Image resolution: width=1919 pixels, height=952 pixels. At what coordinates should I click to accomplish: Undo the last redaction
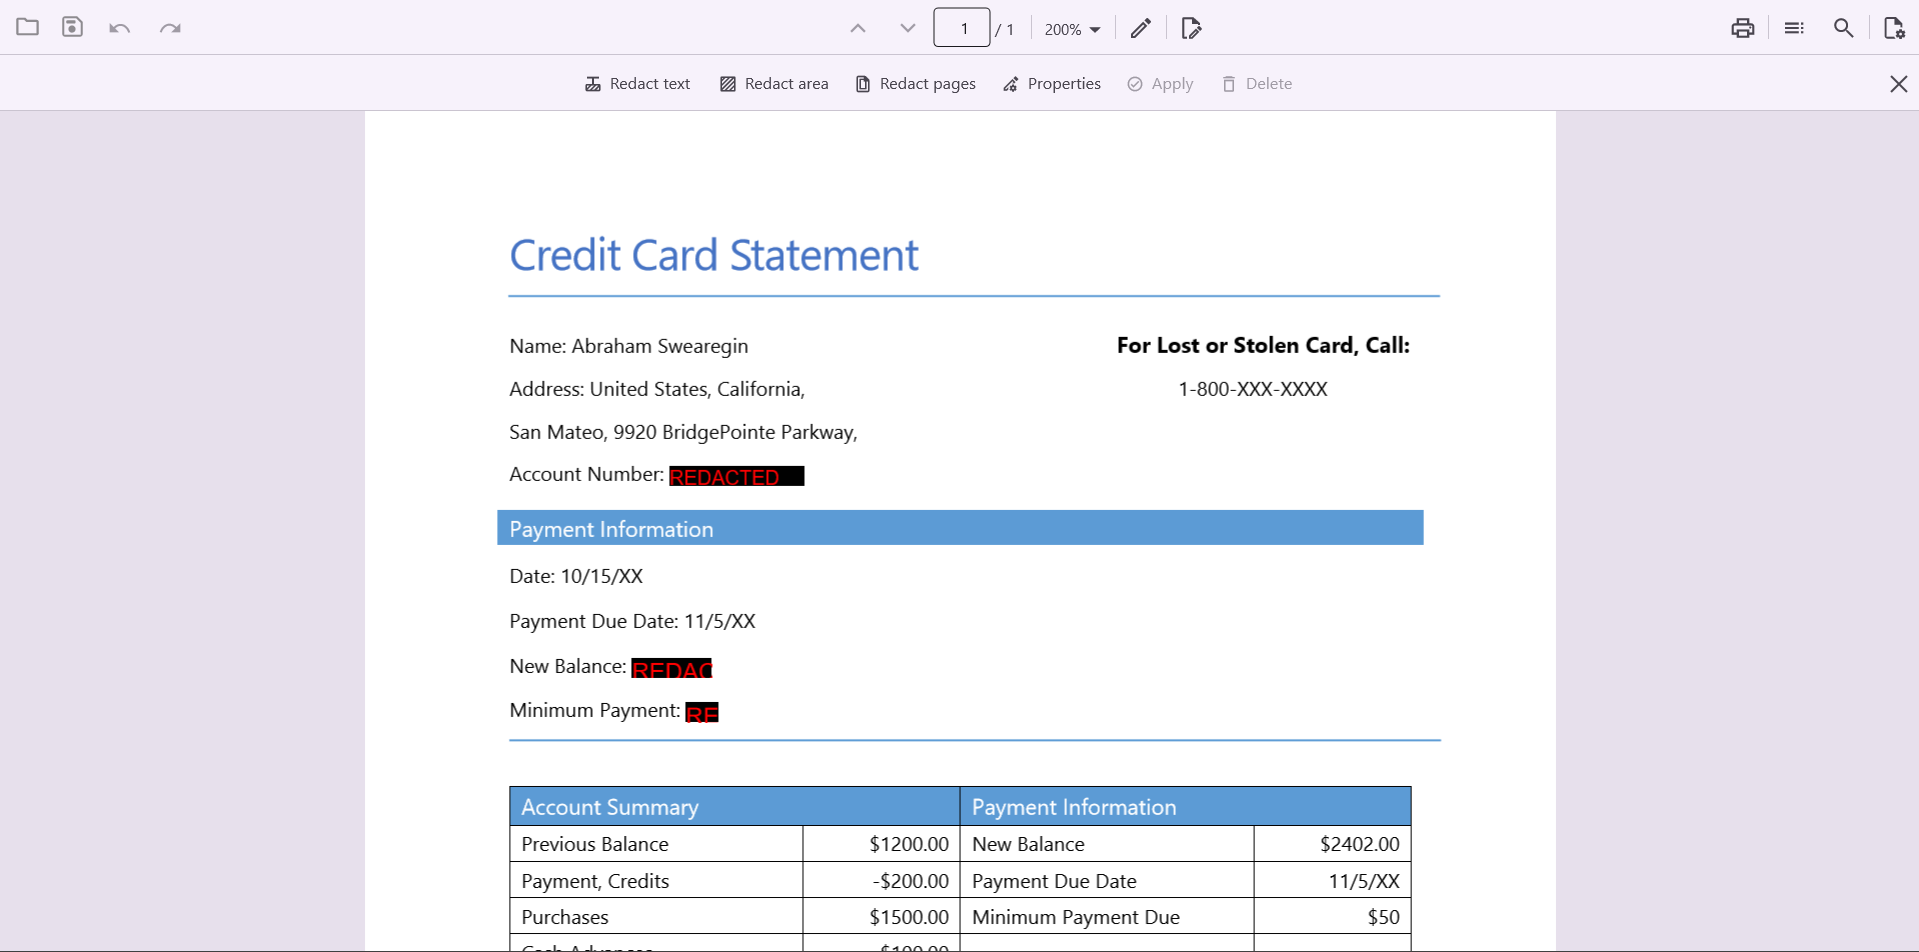[x=119, y=28]
